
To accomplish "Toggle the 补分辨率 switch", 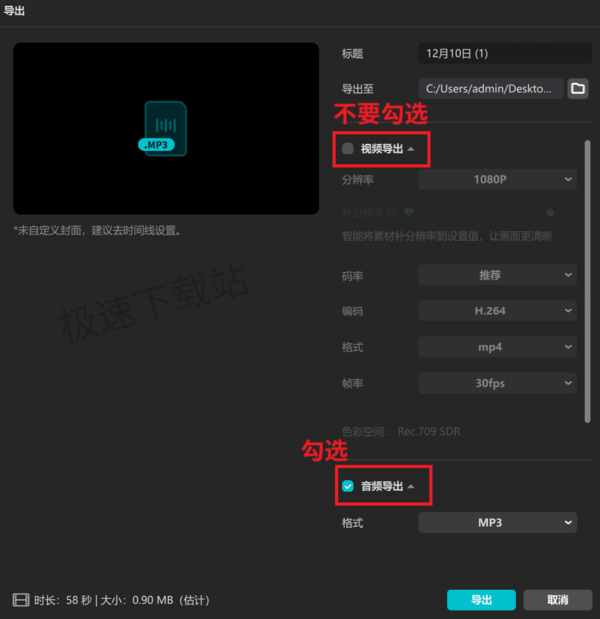I will click(550, 213).
